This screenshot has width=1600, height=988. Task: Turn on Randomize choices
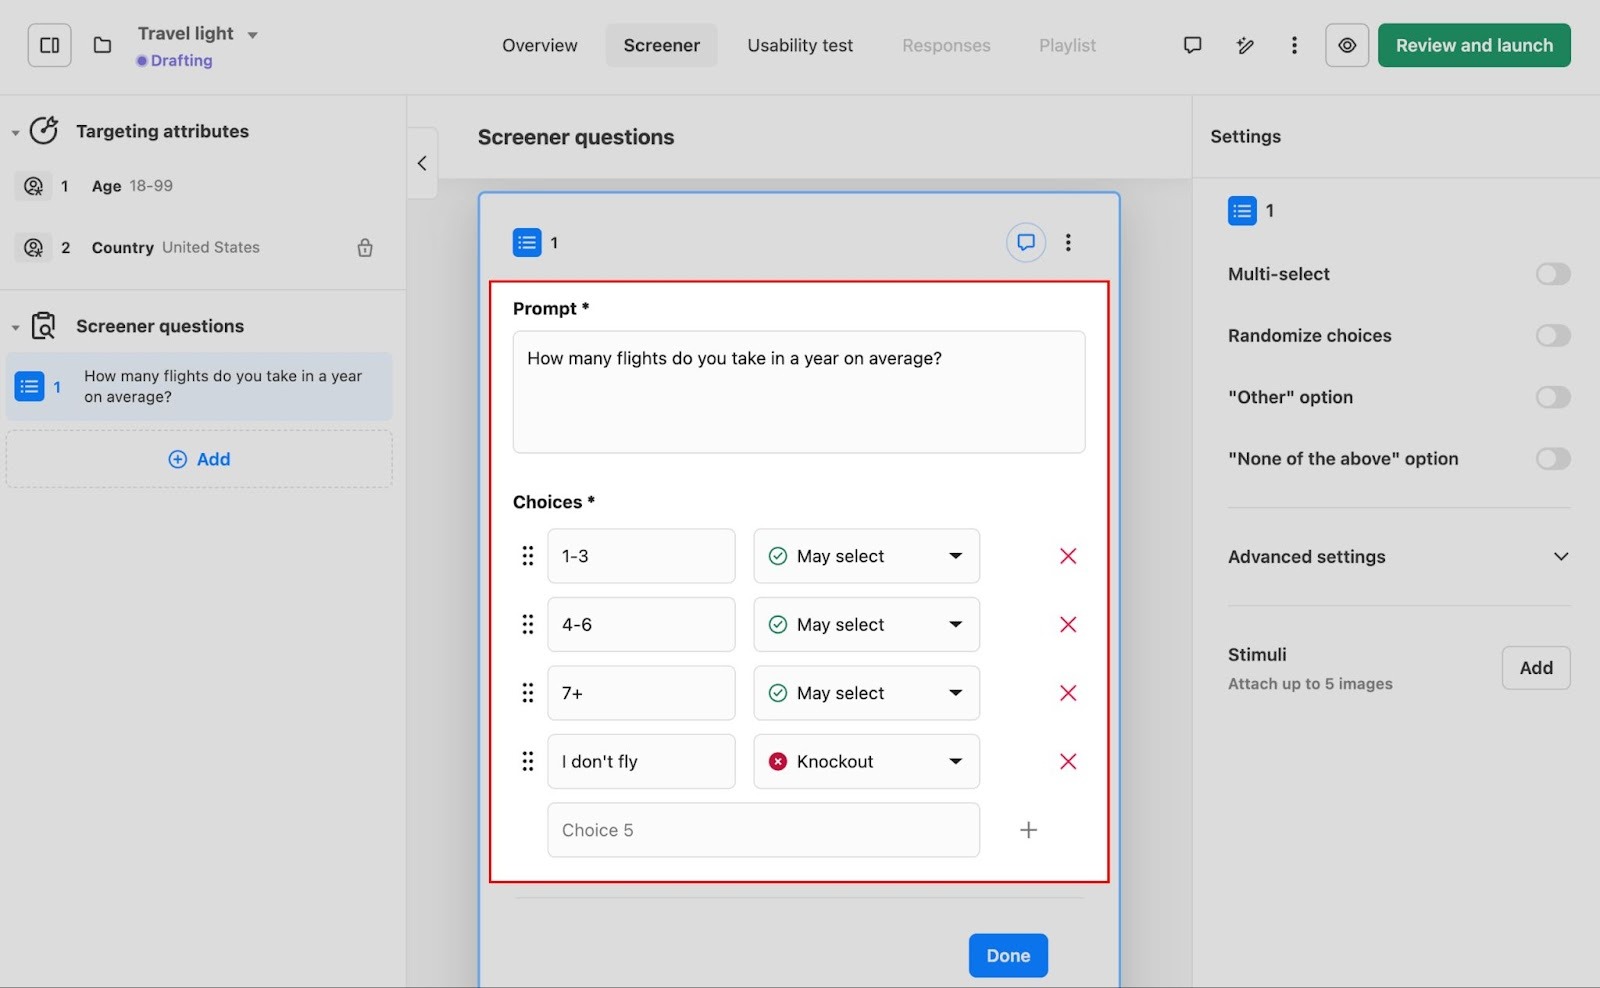(x=1552, y=336)
